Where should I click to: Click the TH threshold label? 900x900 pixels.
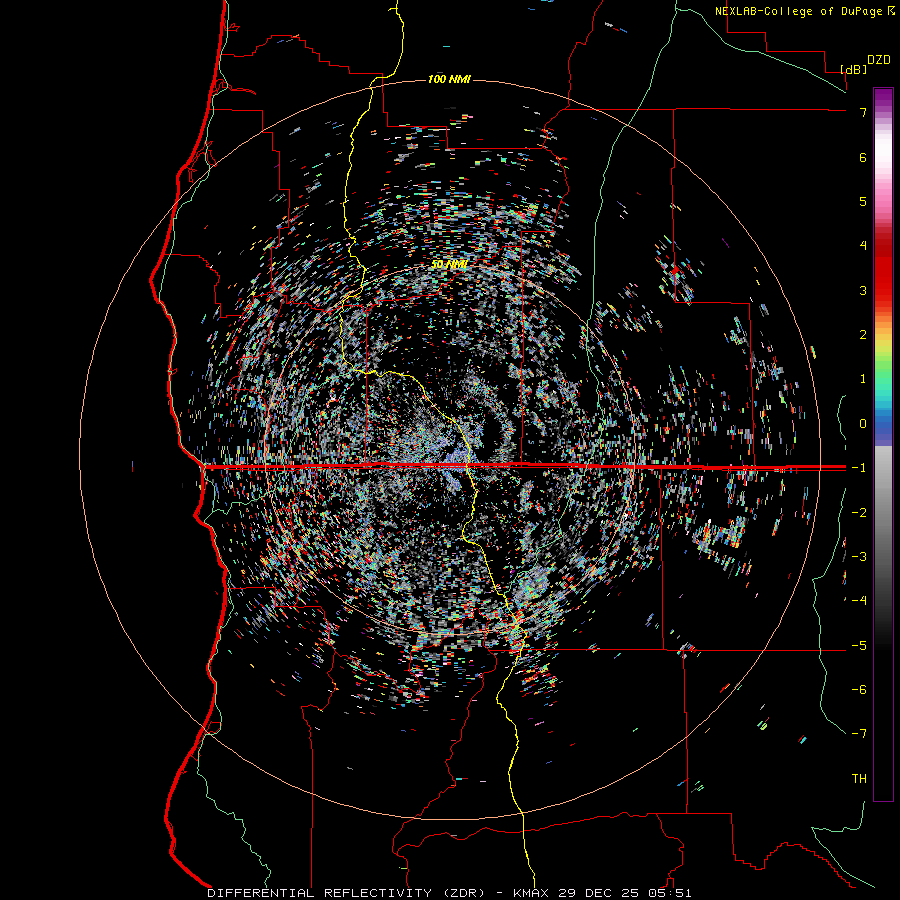coord(859,779)
